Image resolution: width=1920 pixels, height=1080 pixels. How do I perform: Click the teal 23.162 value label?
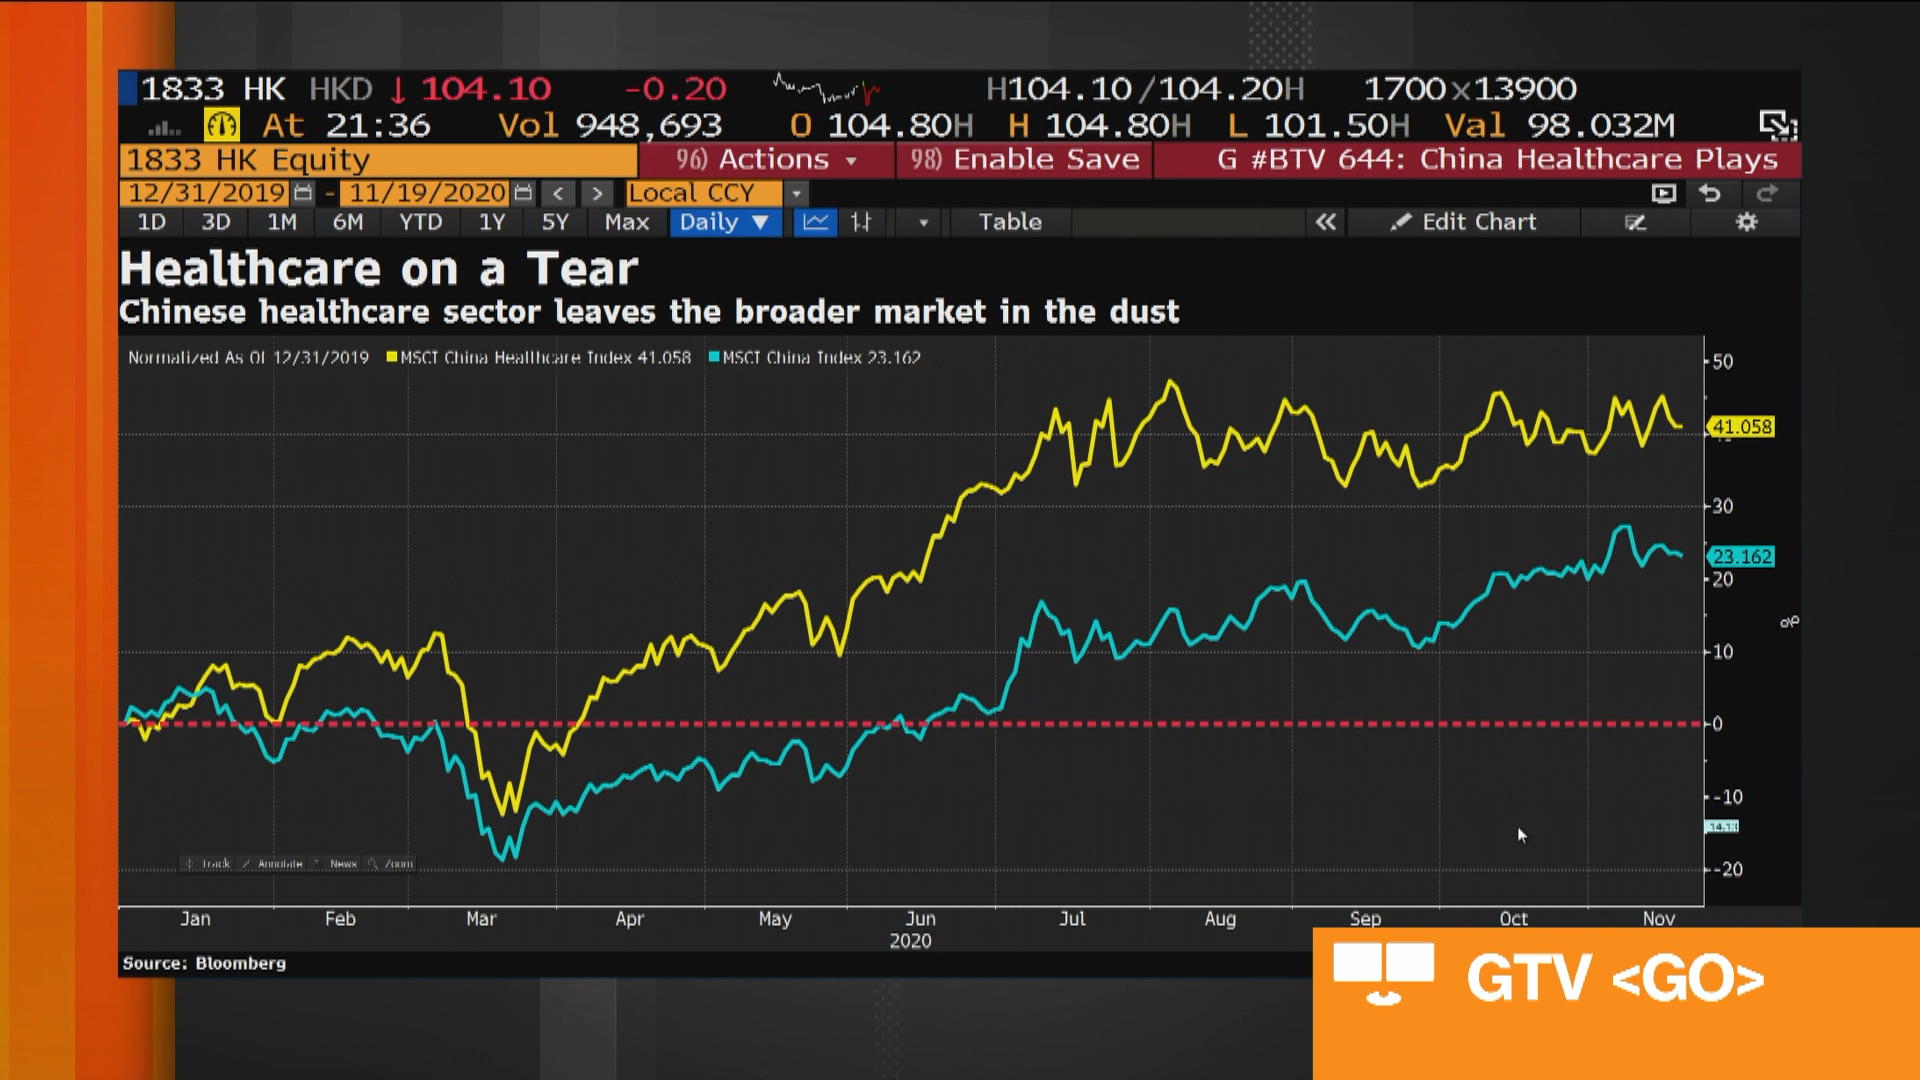point(1741,557)
